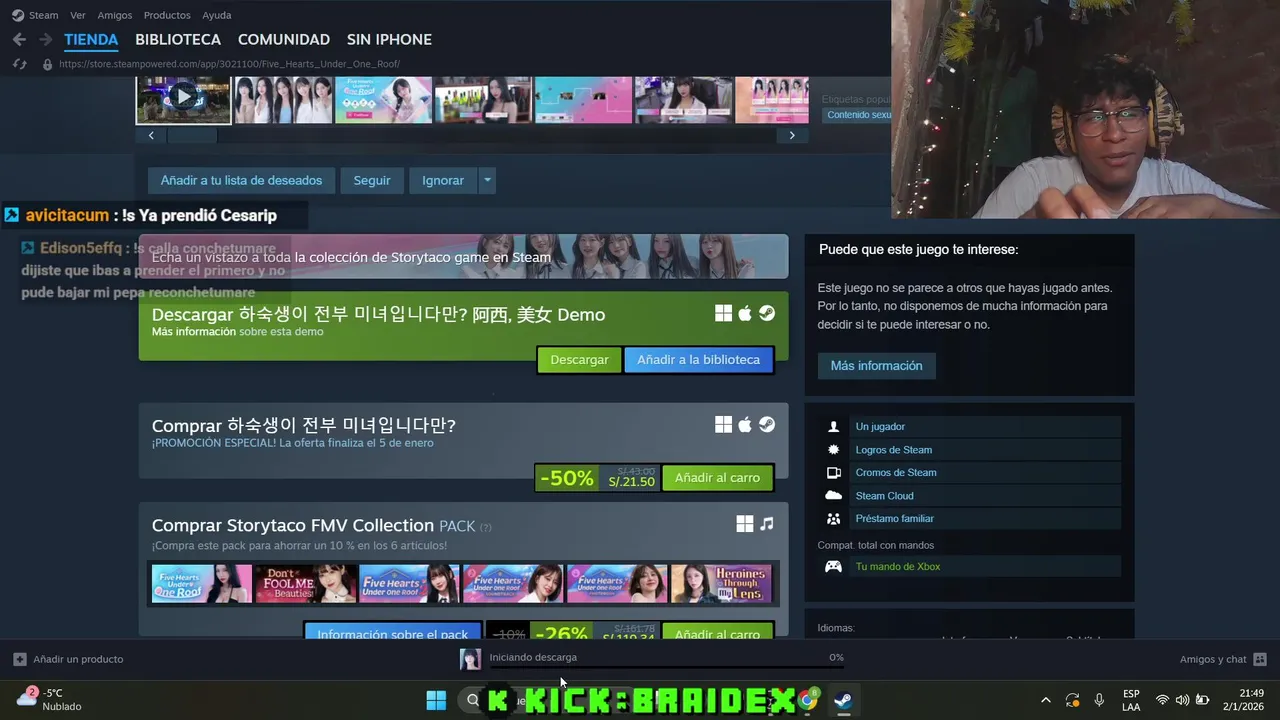Click Añadir a la biblioteca button

(698, 360)
